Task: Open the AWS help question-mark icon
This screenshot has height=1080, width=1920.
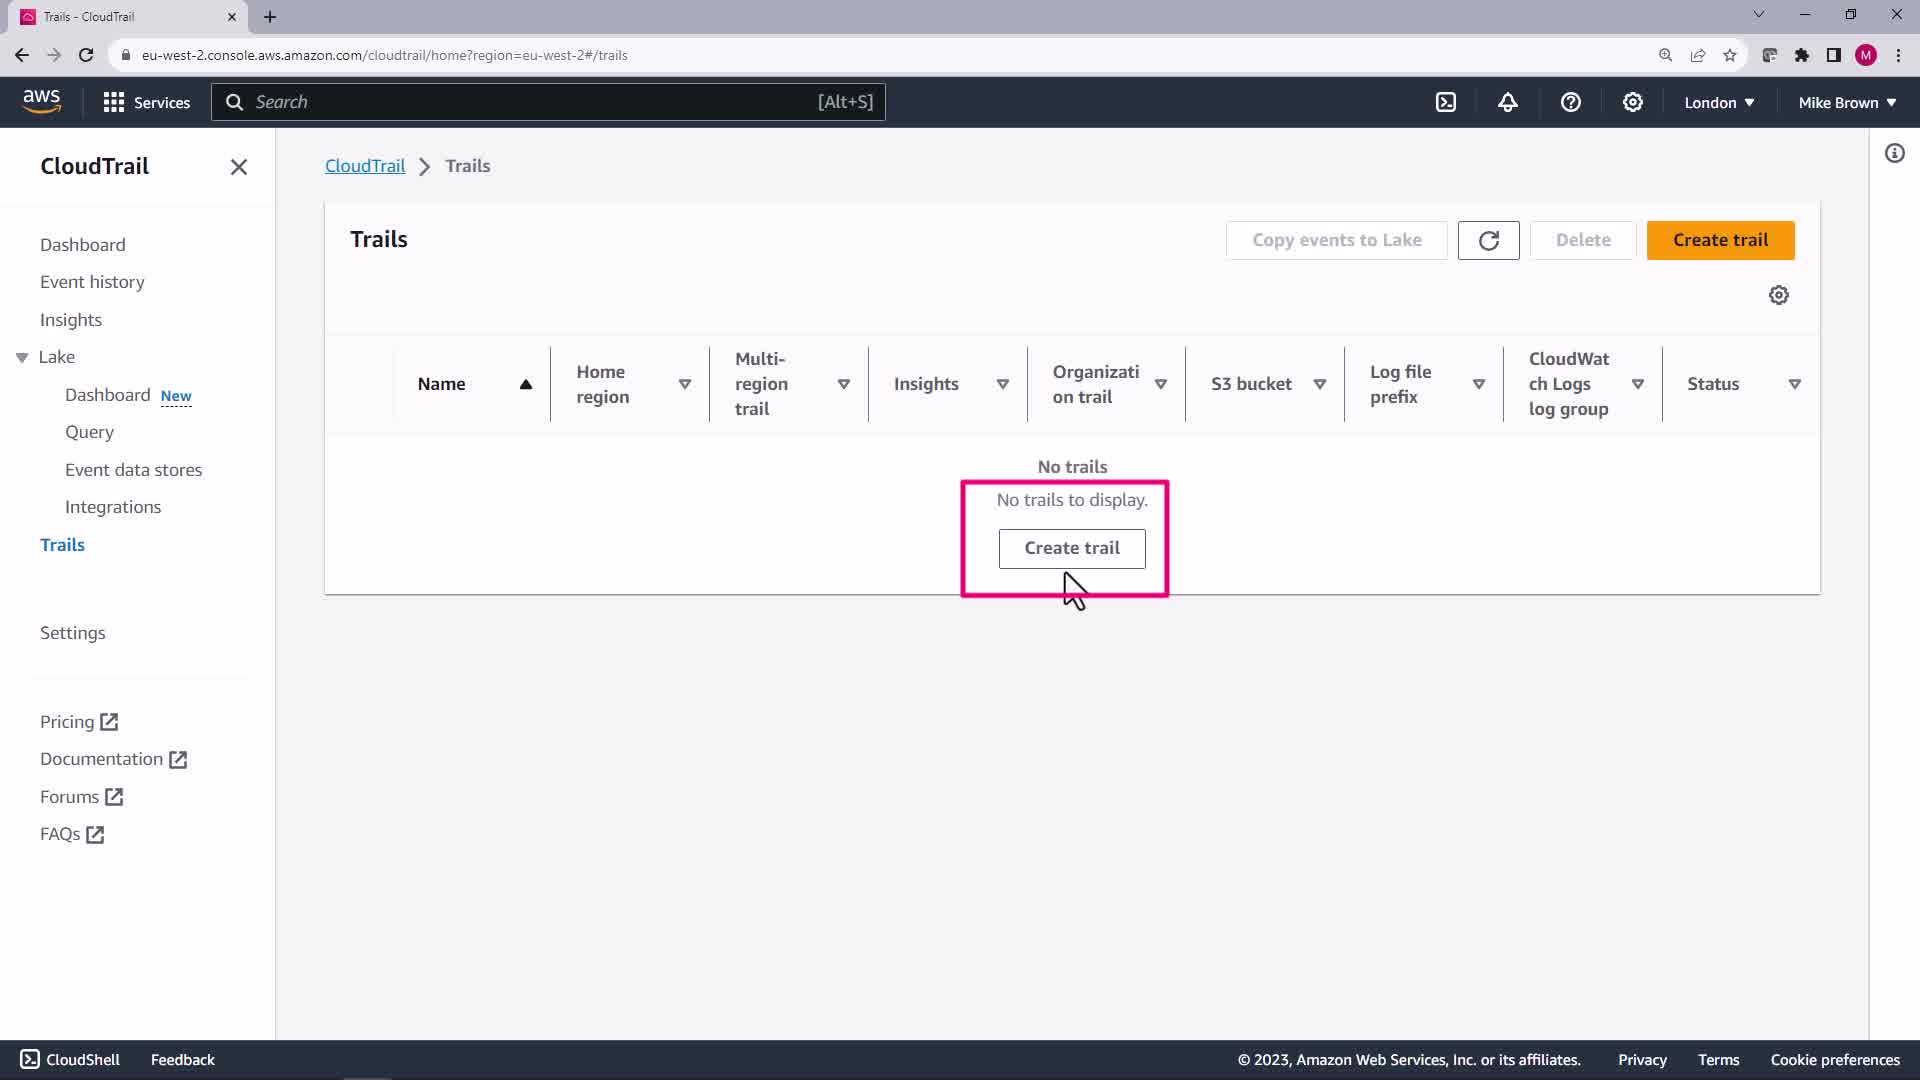Action: click(1570, 102)
